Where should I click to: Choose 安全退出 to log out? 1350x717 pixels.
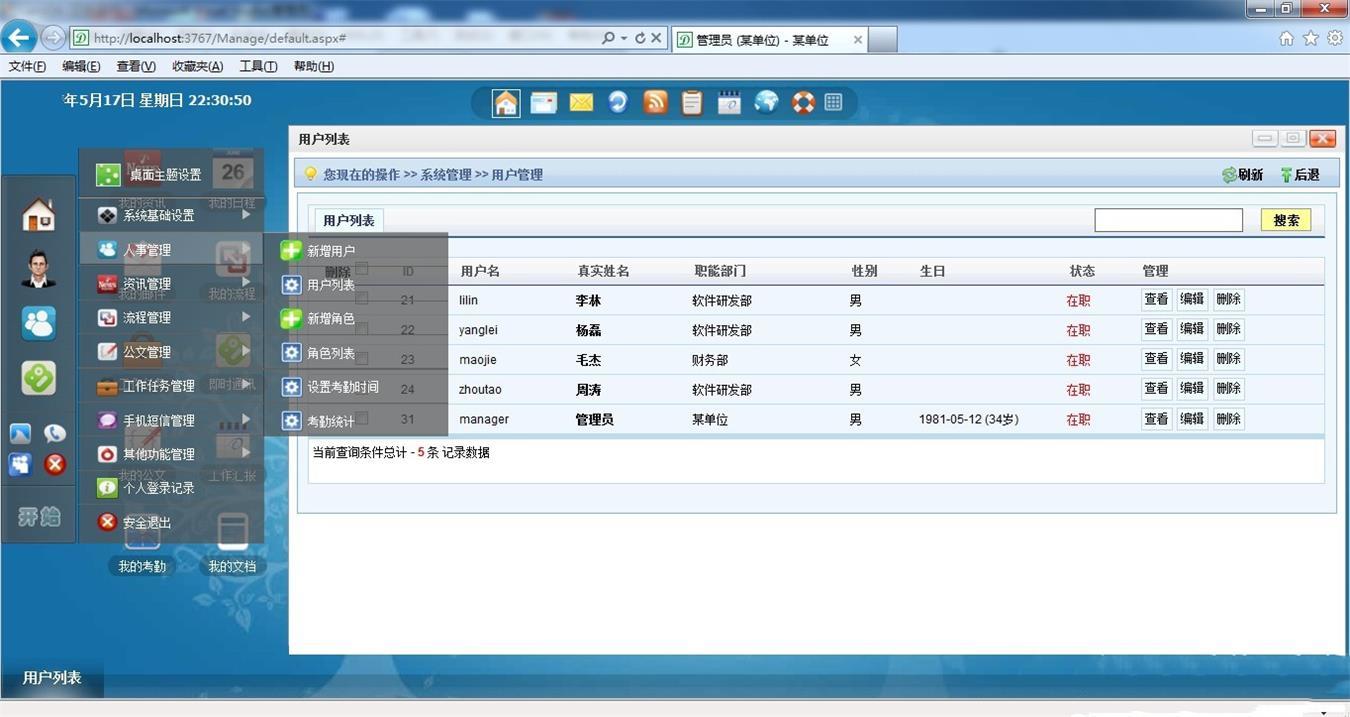(171, 523)
